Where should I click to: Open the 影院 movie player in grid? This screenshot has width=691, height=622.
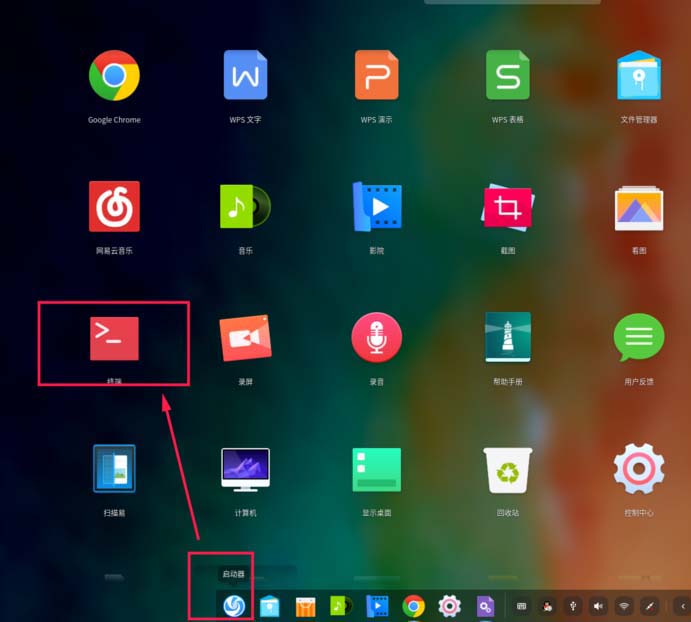377,206
